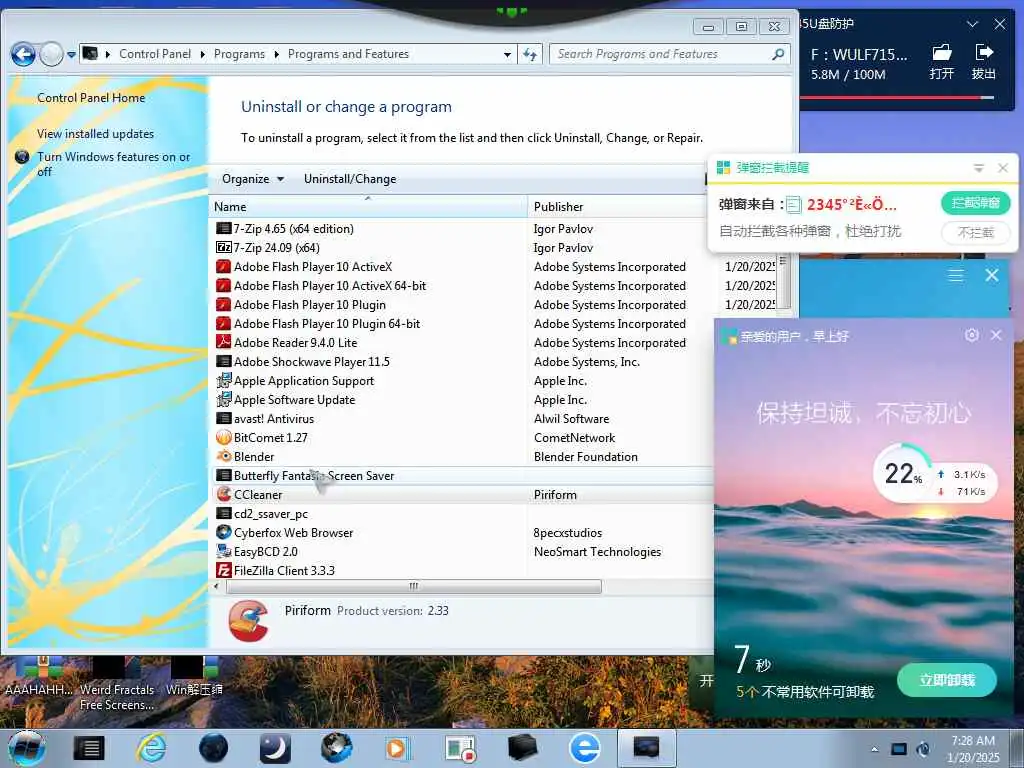Image resolution: width=1024 pixels, height=768 pixels.
Task: Open the Organize dropdown
Action: pyautogui.click(x=253, y=179)
